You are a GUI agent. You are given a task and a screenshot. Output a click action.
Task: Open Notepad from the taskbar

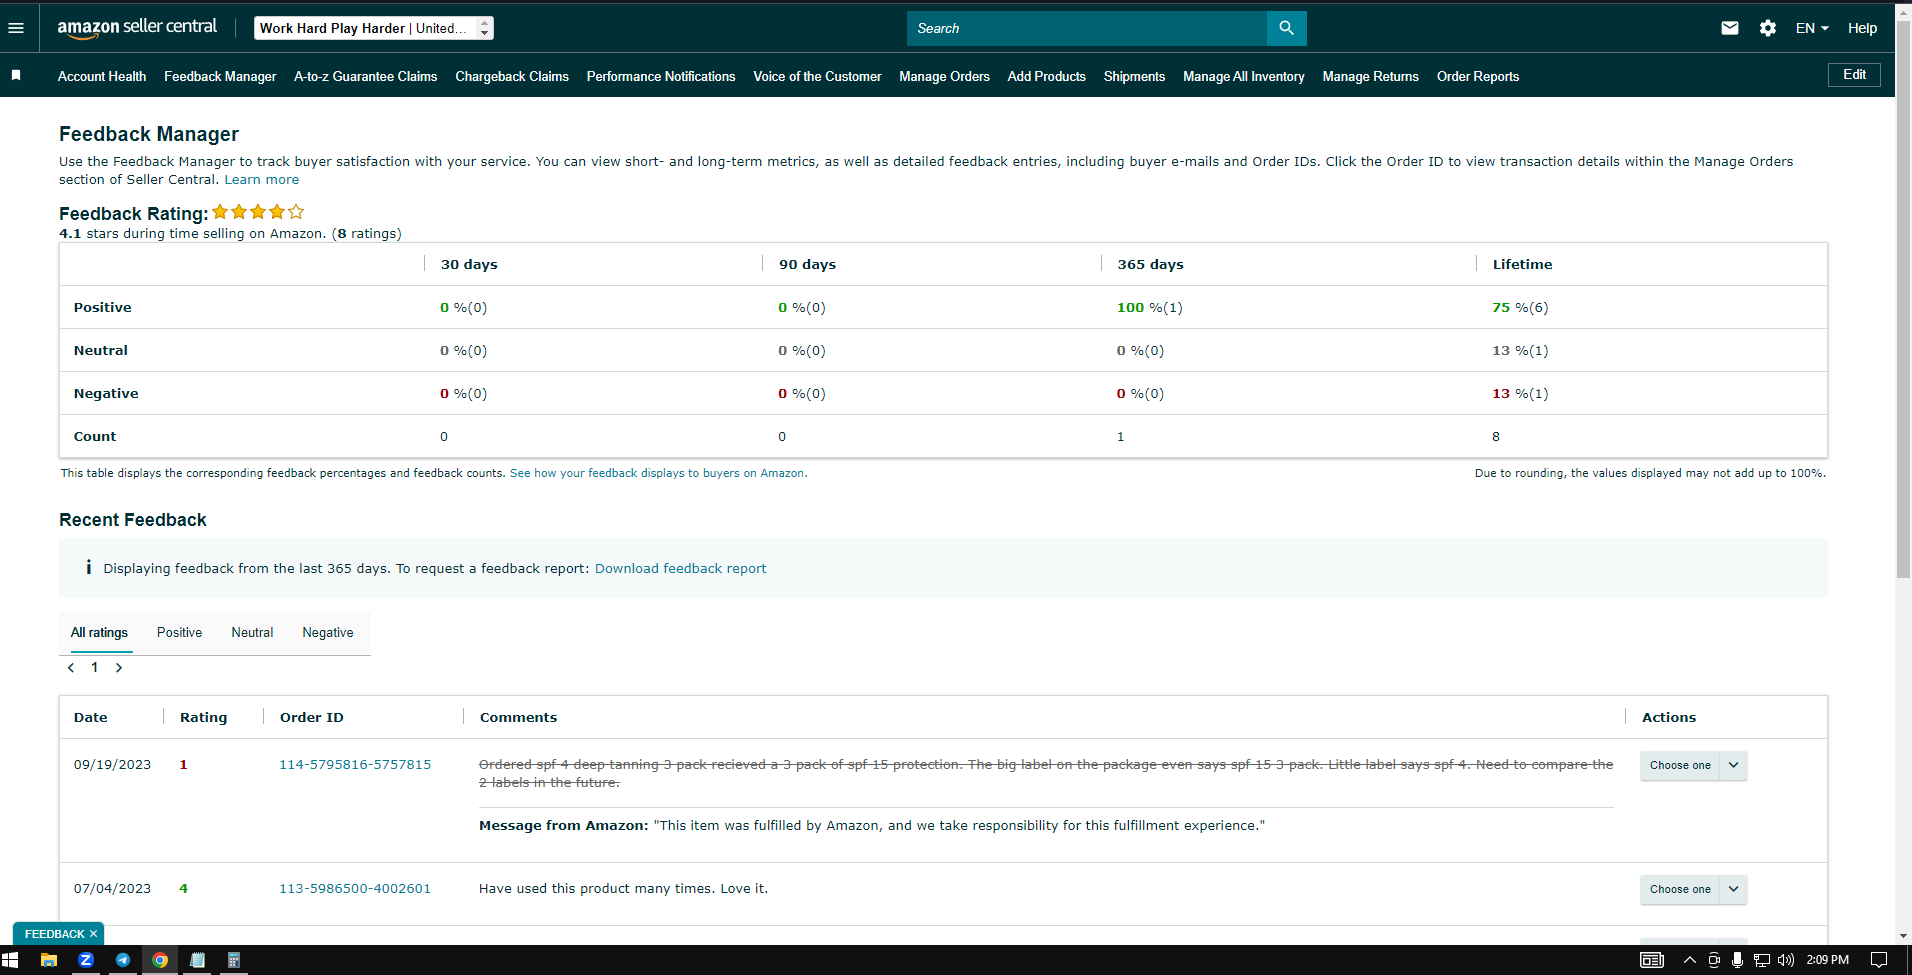click(x=198, y=960)
